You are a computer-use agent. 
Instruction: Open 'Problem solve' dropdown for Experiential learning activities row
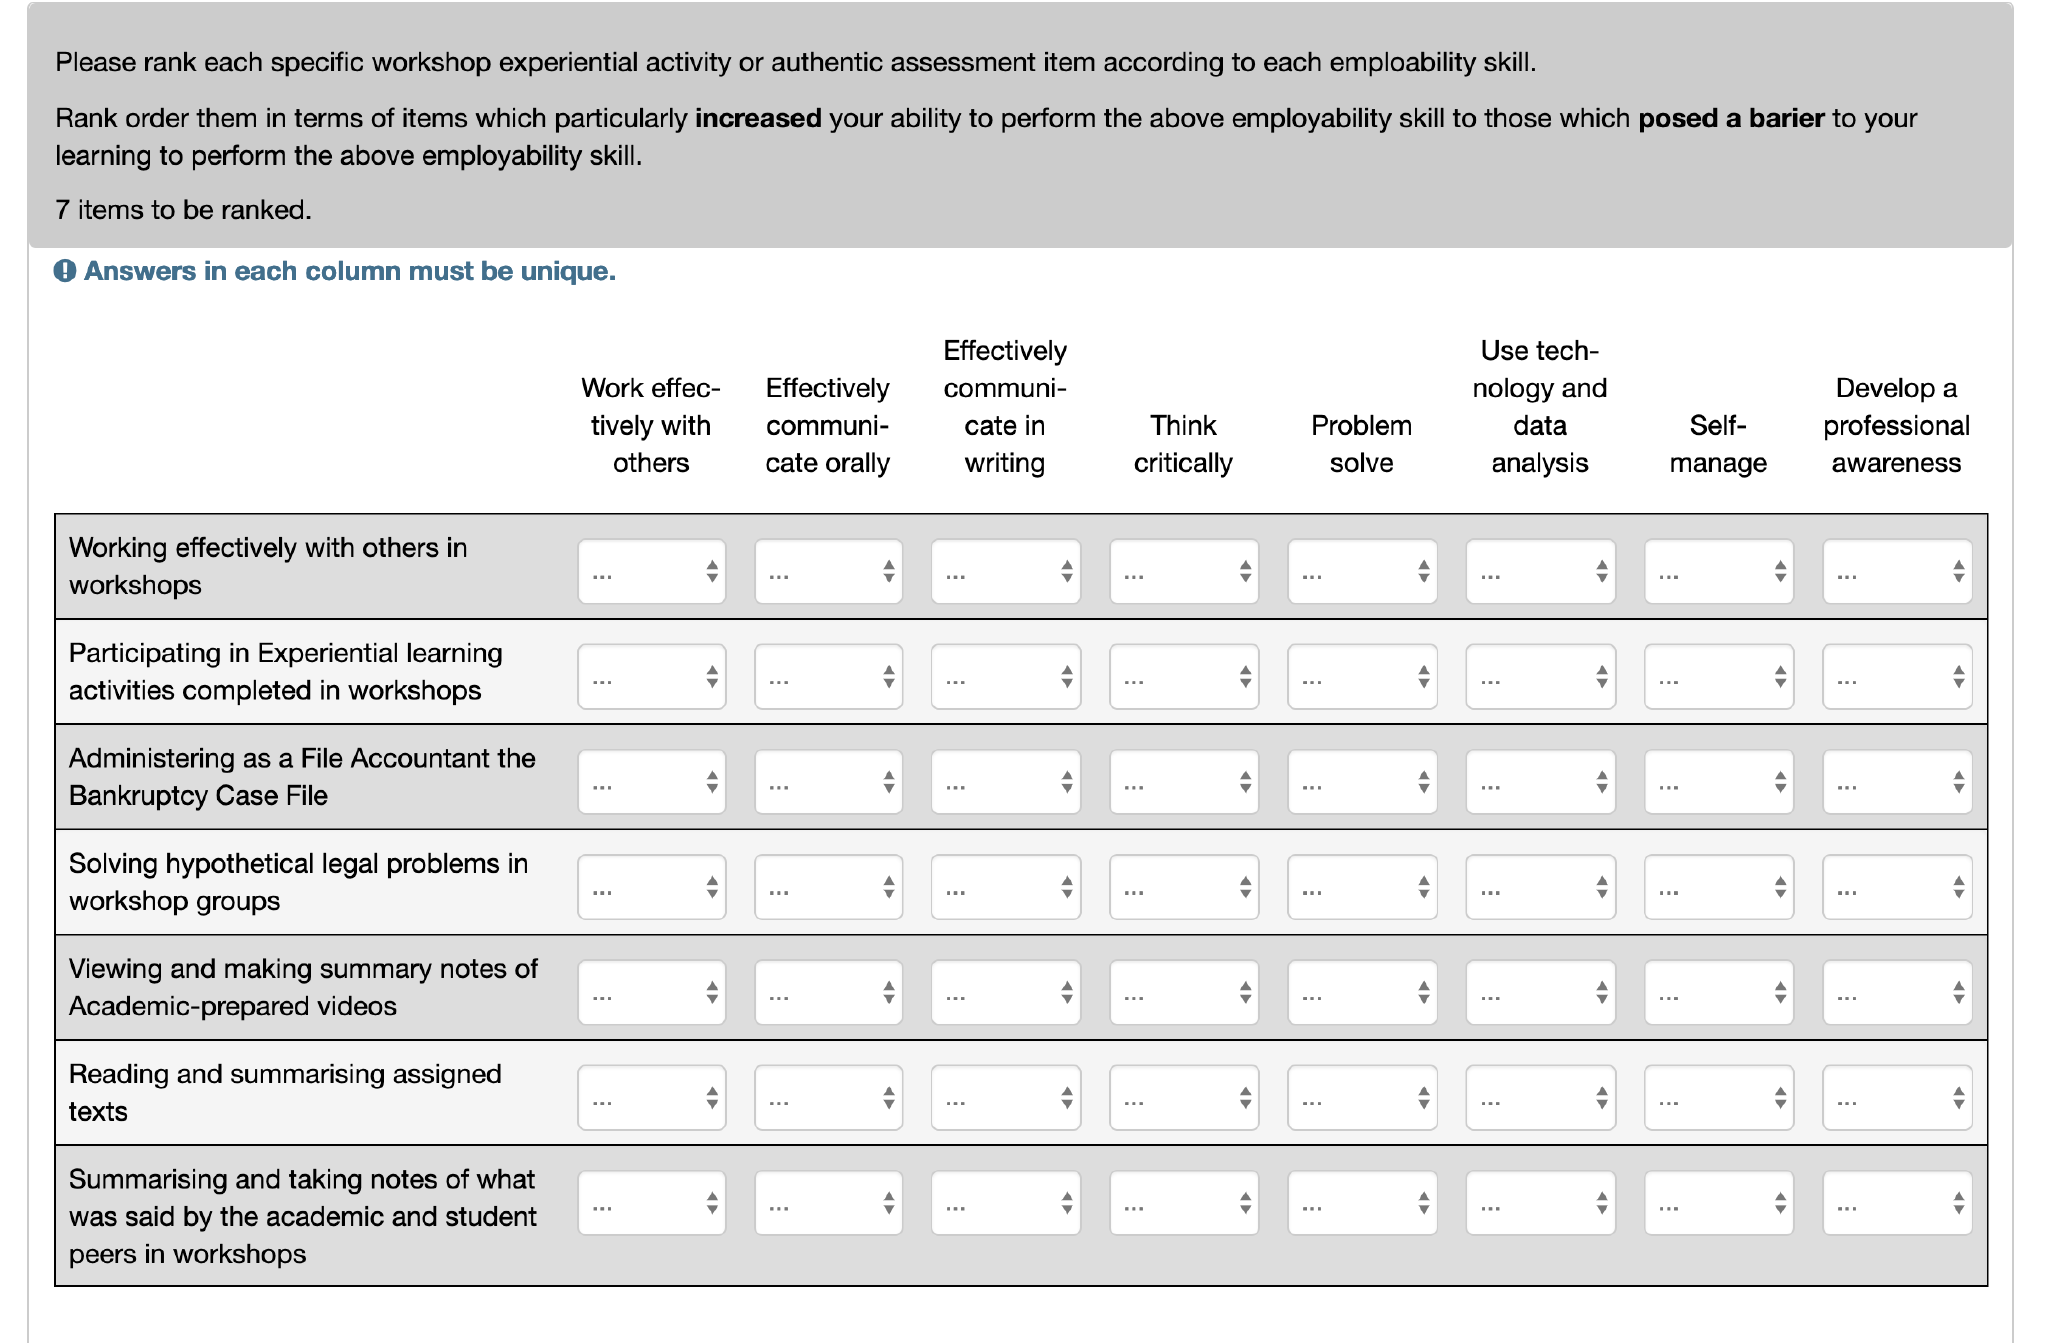point(1362,677)
